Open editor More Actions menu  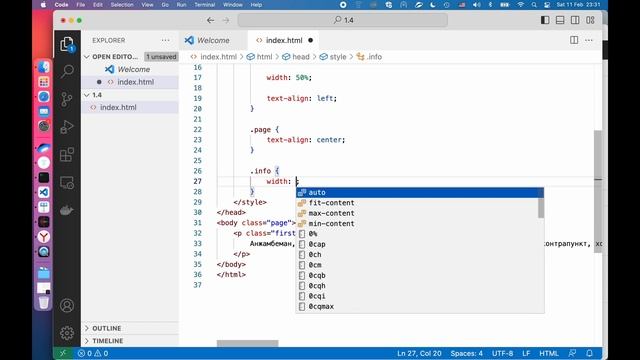(x=589, y=40)
